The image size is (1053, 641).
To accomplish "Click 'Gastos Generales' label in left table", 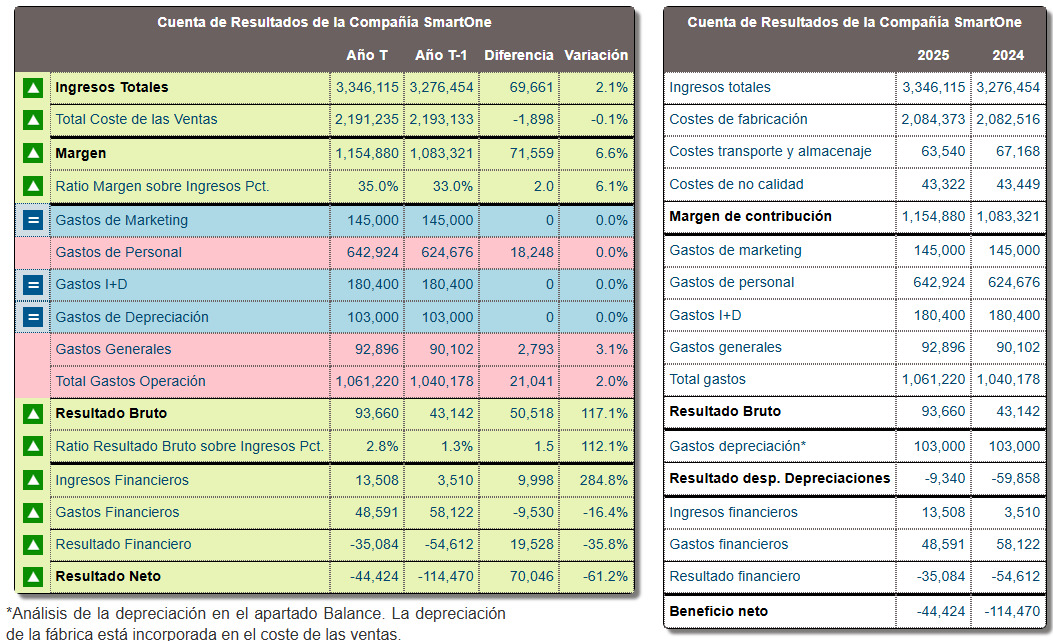I will 113,349.
